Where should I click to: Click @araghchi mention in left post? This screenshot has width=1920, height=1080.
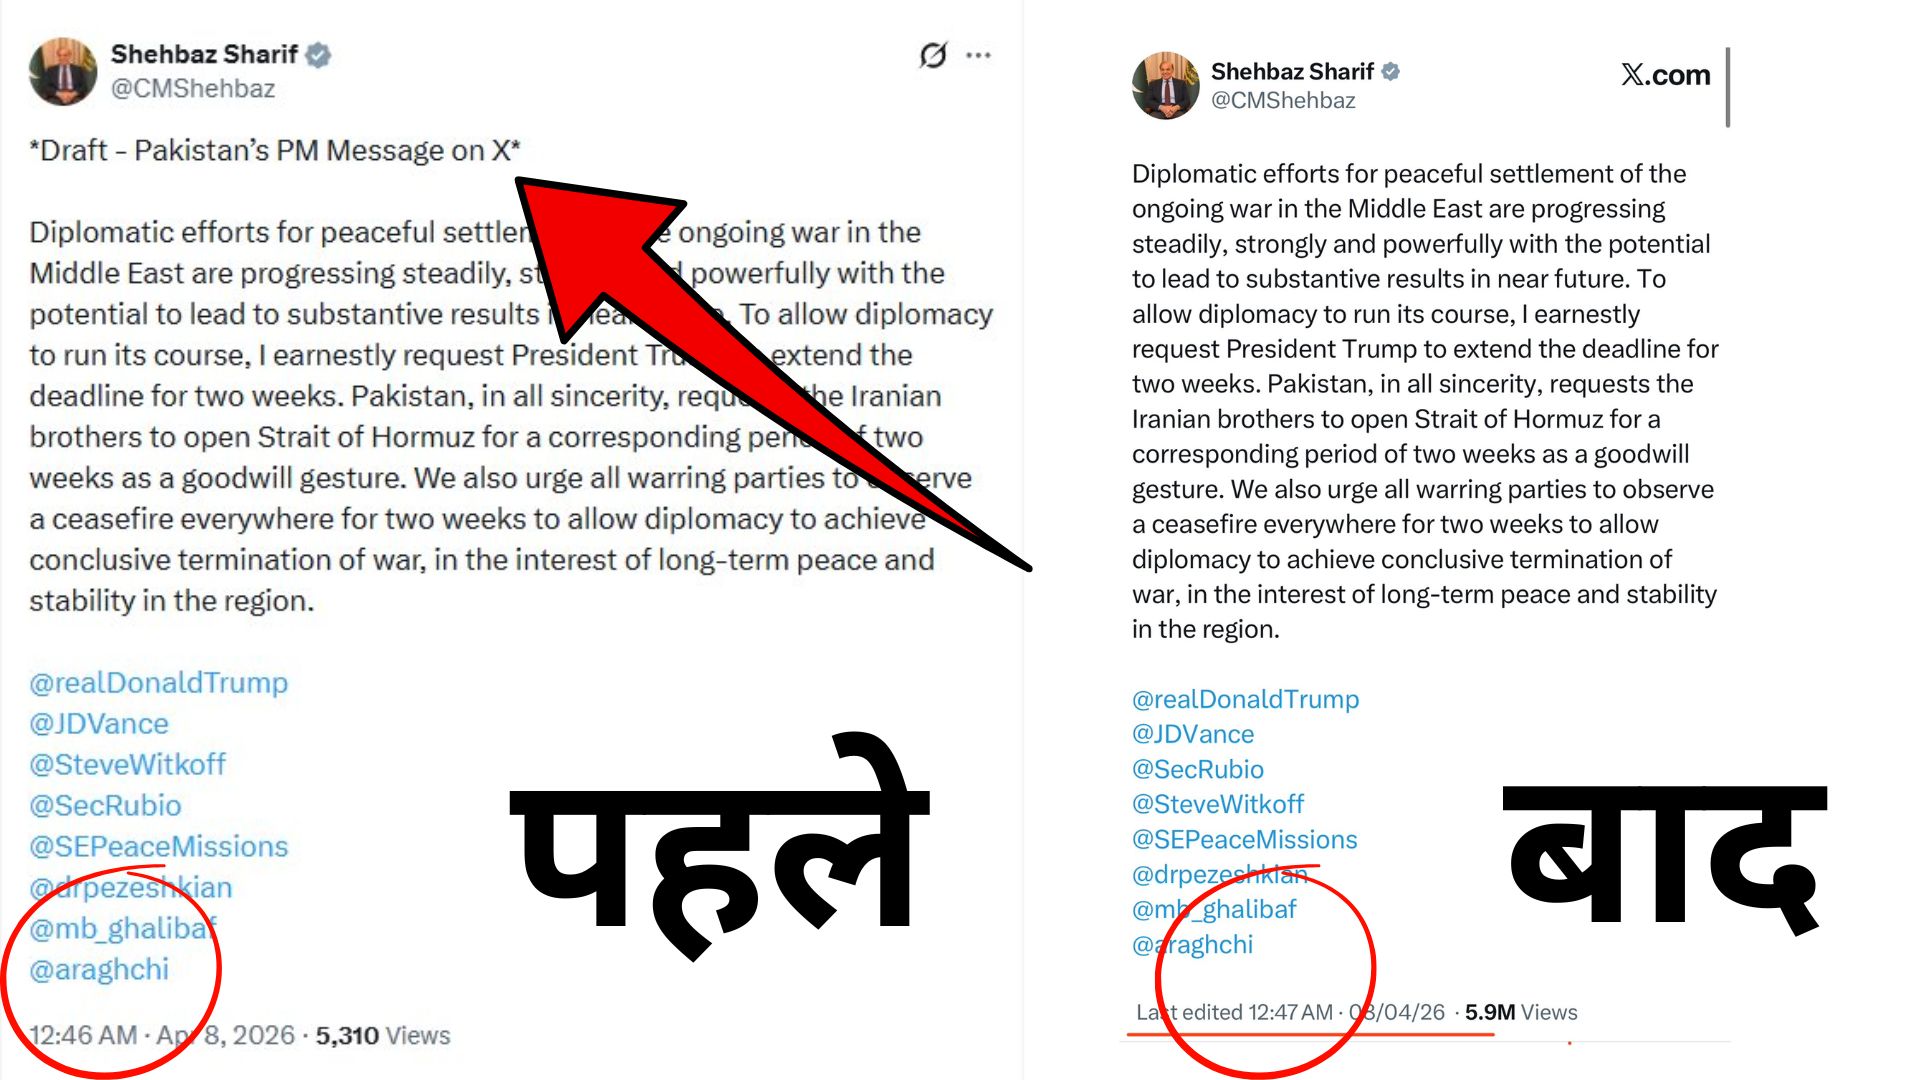tap(99, 970)
